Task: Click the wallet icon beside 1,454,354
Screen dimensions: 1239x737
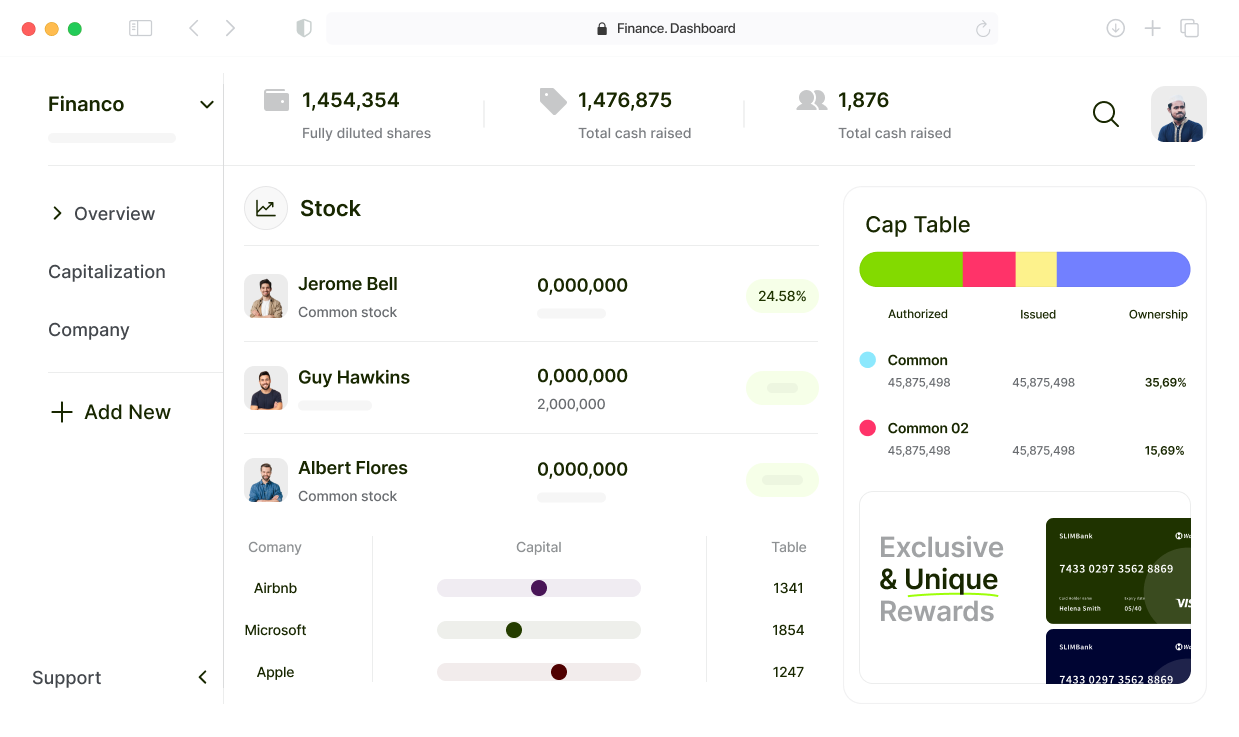Action: tap(276, 100)
